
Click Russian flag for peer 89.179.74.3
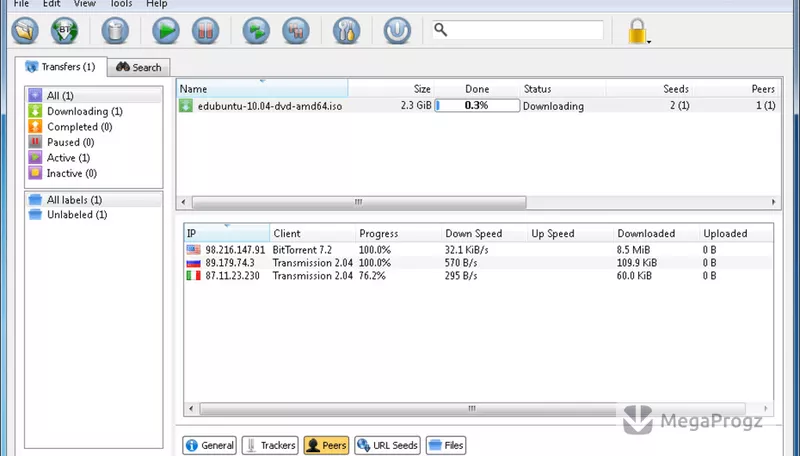coord(193,263)
